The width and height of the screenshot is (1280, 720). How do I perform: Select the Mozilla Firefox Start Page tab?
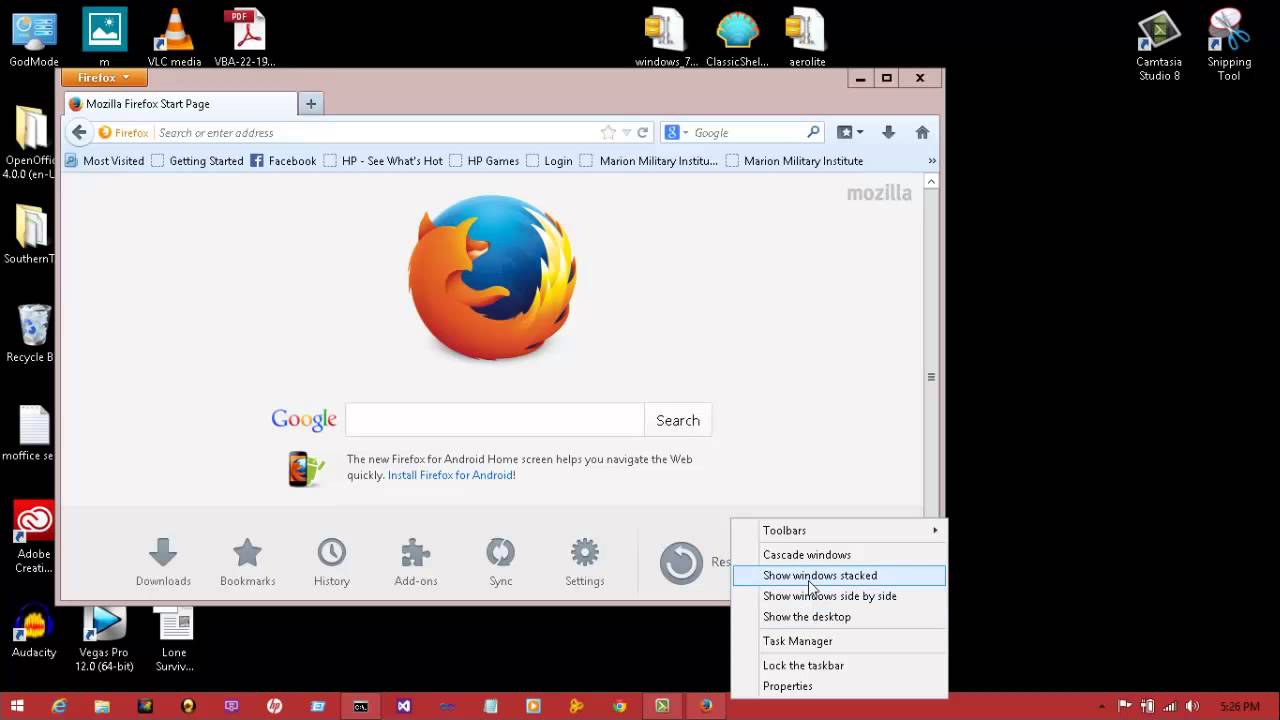click(181, 104)
